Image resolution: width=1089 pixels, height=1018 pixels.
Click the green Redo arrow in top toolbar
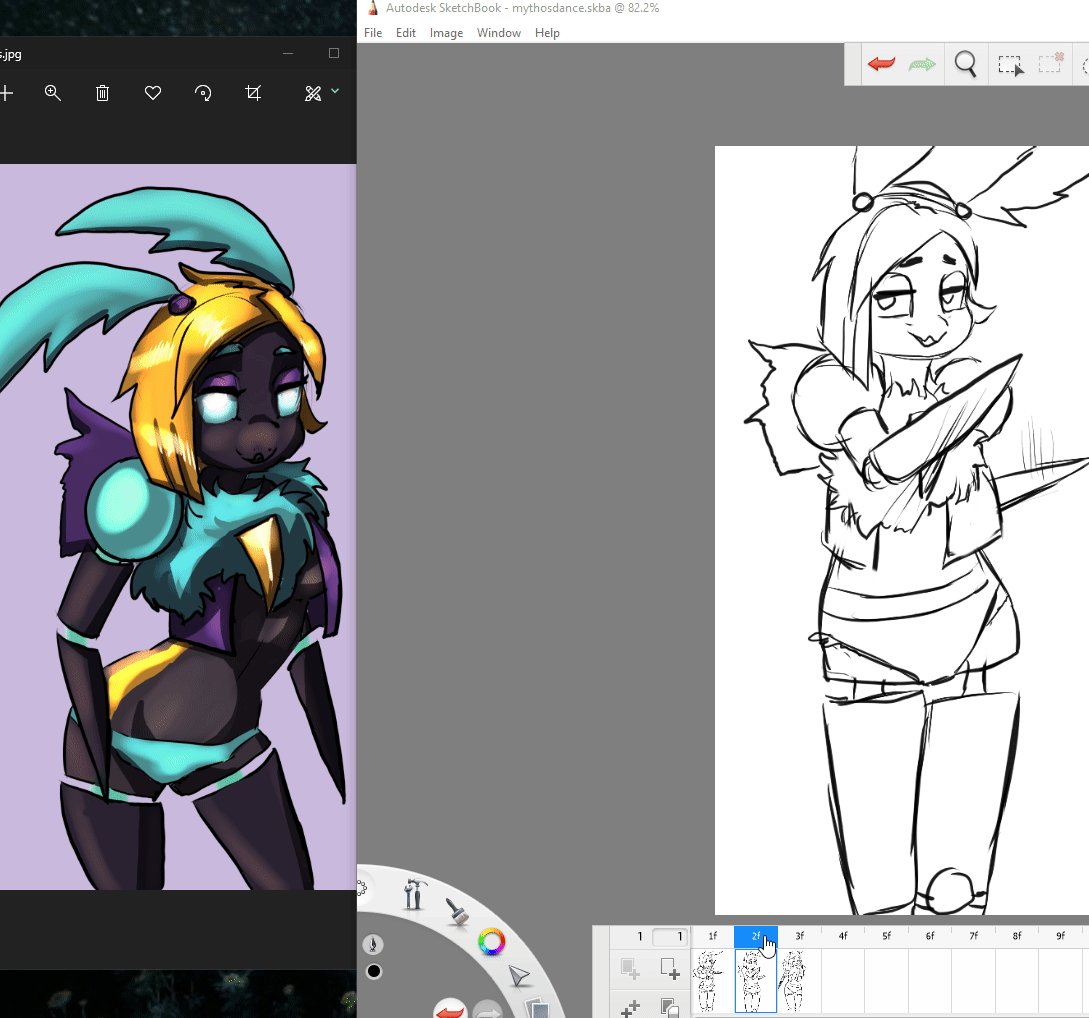pos(922,65)
